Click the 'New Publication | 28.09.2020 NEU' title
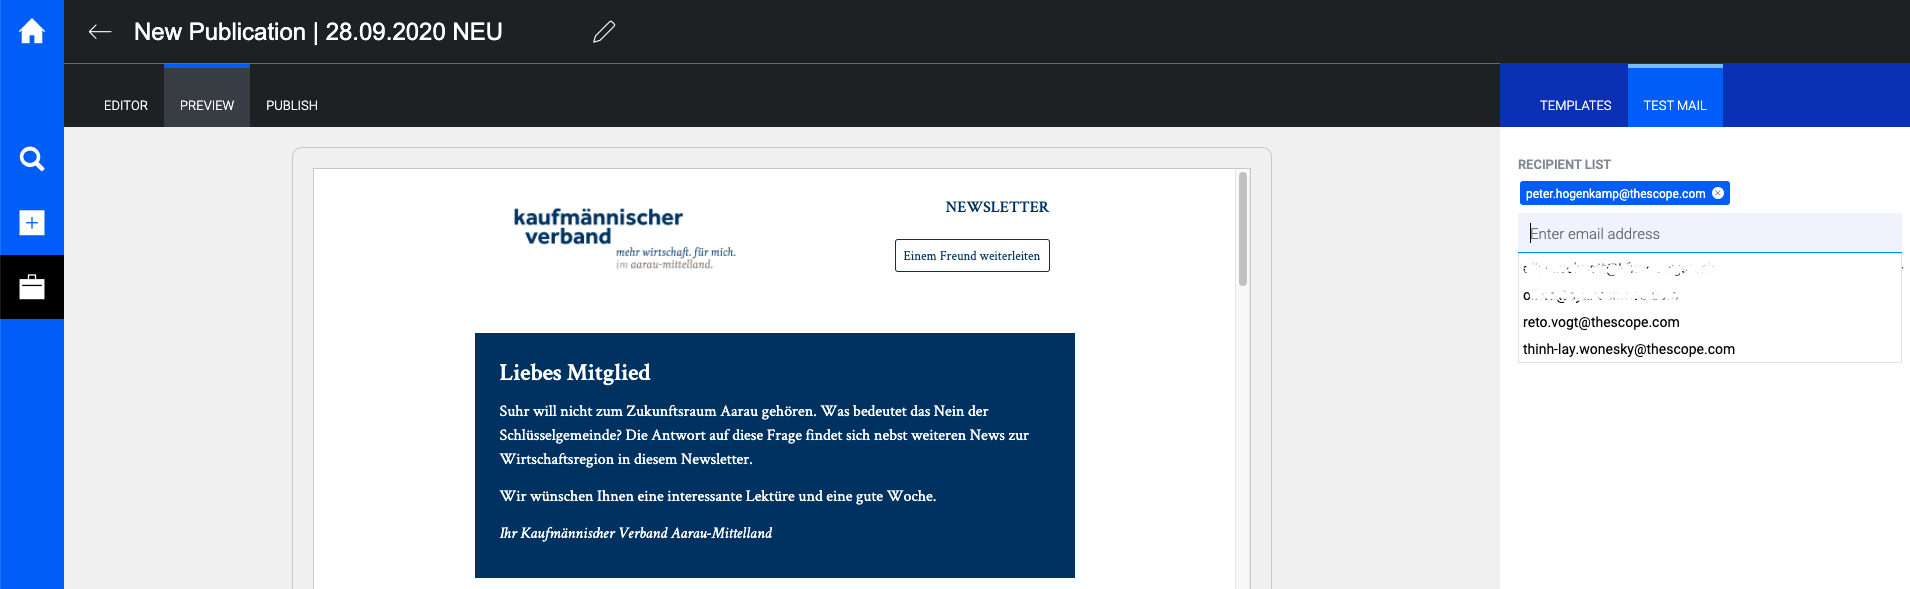 coord(318,32)
